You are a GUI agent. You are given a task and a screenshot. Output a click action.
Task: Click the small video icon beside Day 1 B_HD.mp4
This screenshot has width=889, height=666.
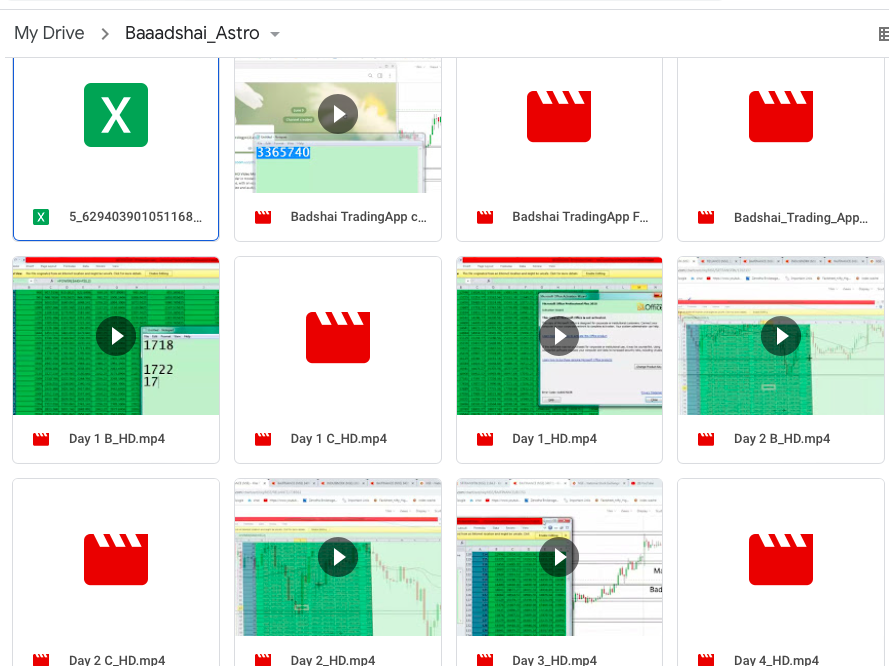(x=41, y=439)
